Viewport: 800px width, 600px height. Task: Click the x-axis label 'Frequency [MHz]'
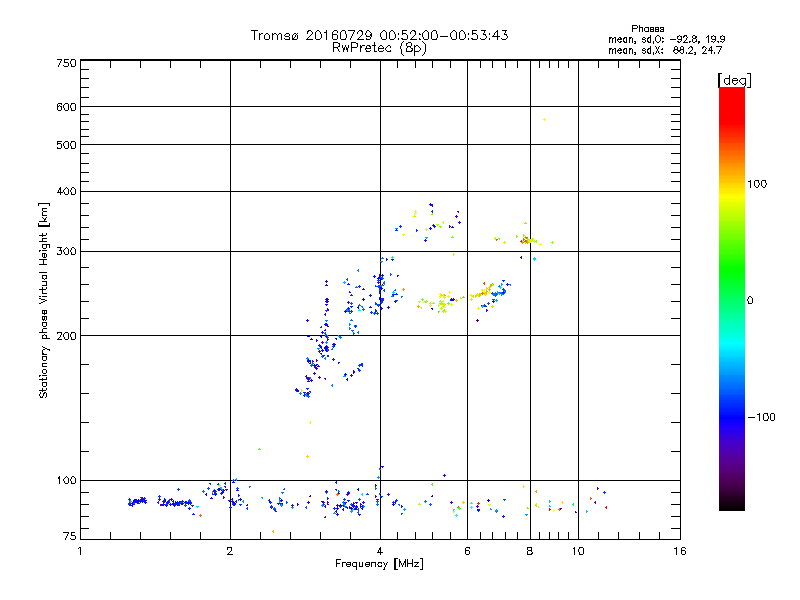click(379, 564)
